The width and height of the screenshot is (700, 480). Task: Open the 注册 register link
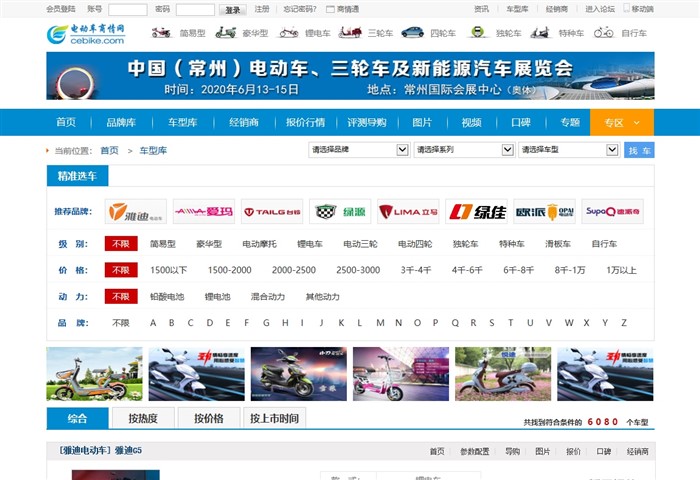pyautogui.click(x=262, y=9)
